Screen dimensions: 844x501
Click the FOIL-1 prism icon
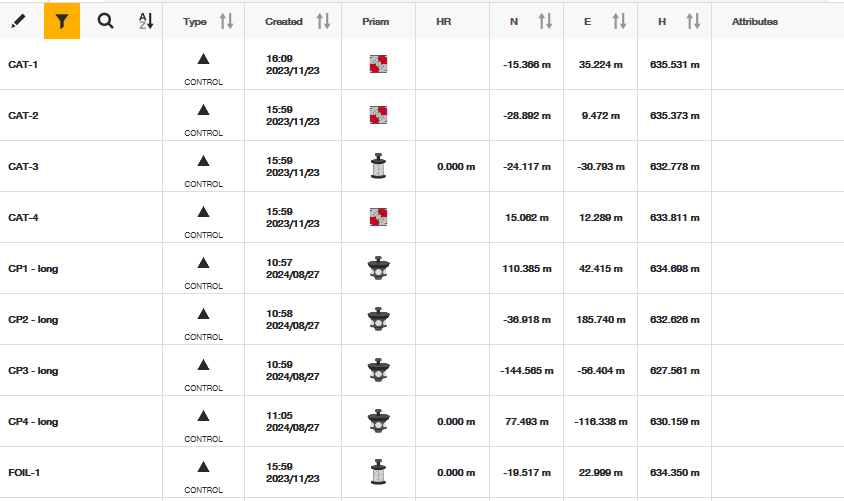378,472
